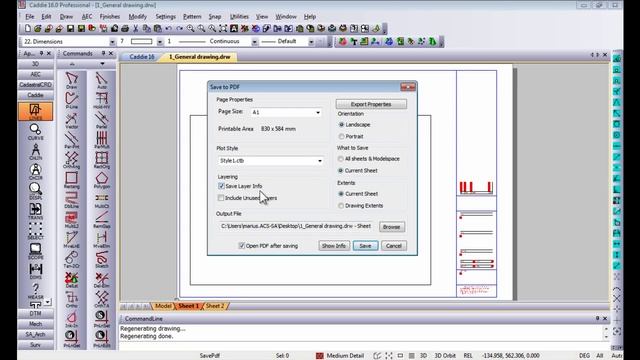Viewport: 640px width, 360px height.
Task: Switch to the Caddie 16 document tab
Action: [142, 57]
